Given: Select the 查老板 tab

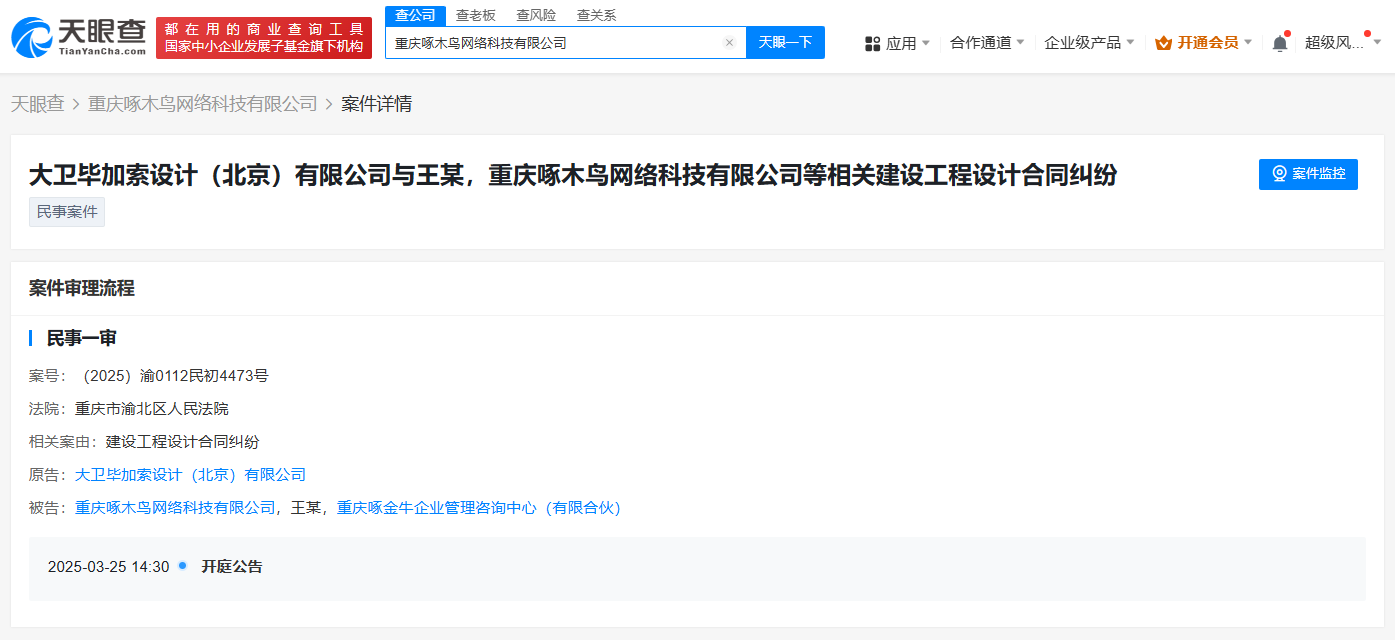Looking at the screenshot, I should pyautogui.click(x=476, y=15).
